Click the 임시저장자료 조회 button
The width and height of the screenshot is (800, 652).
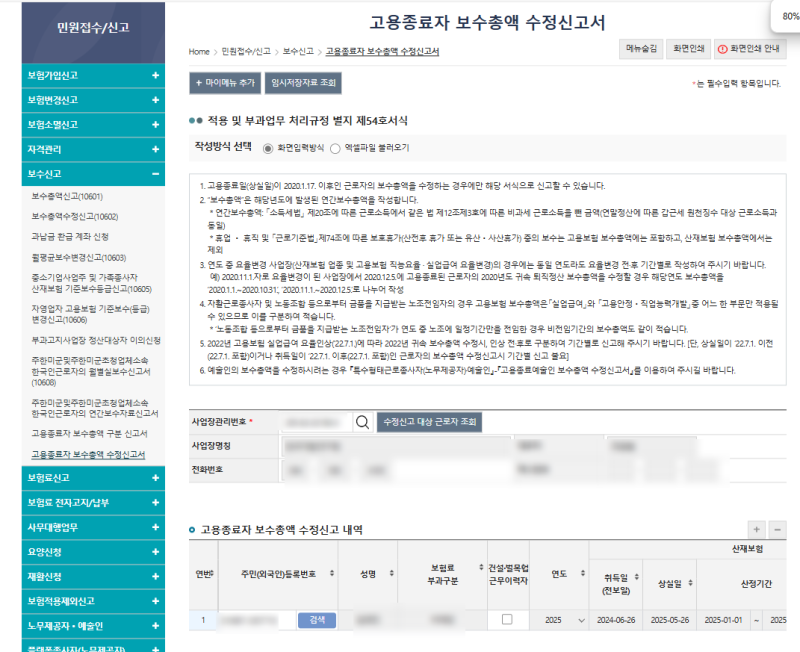(x=304, y=83)
